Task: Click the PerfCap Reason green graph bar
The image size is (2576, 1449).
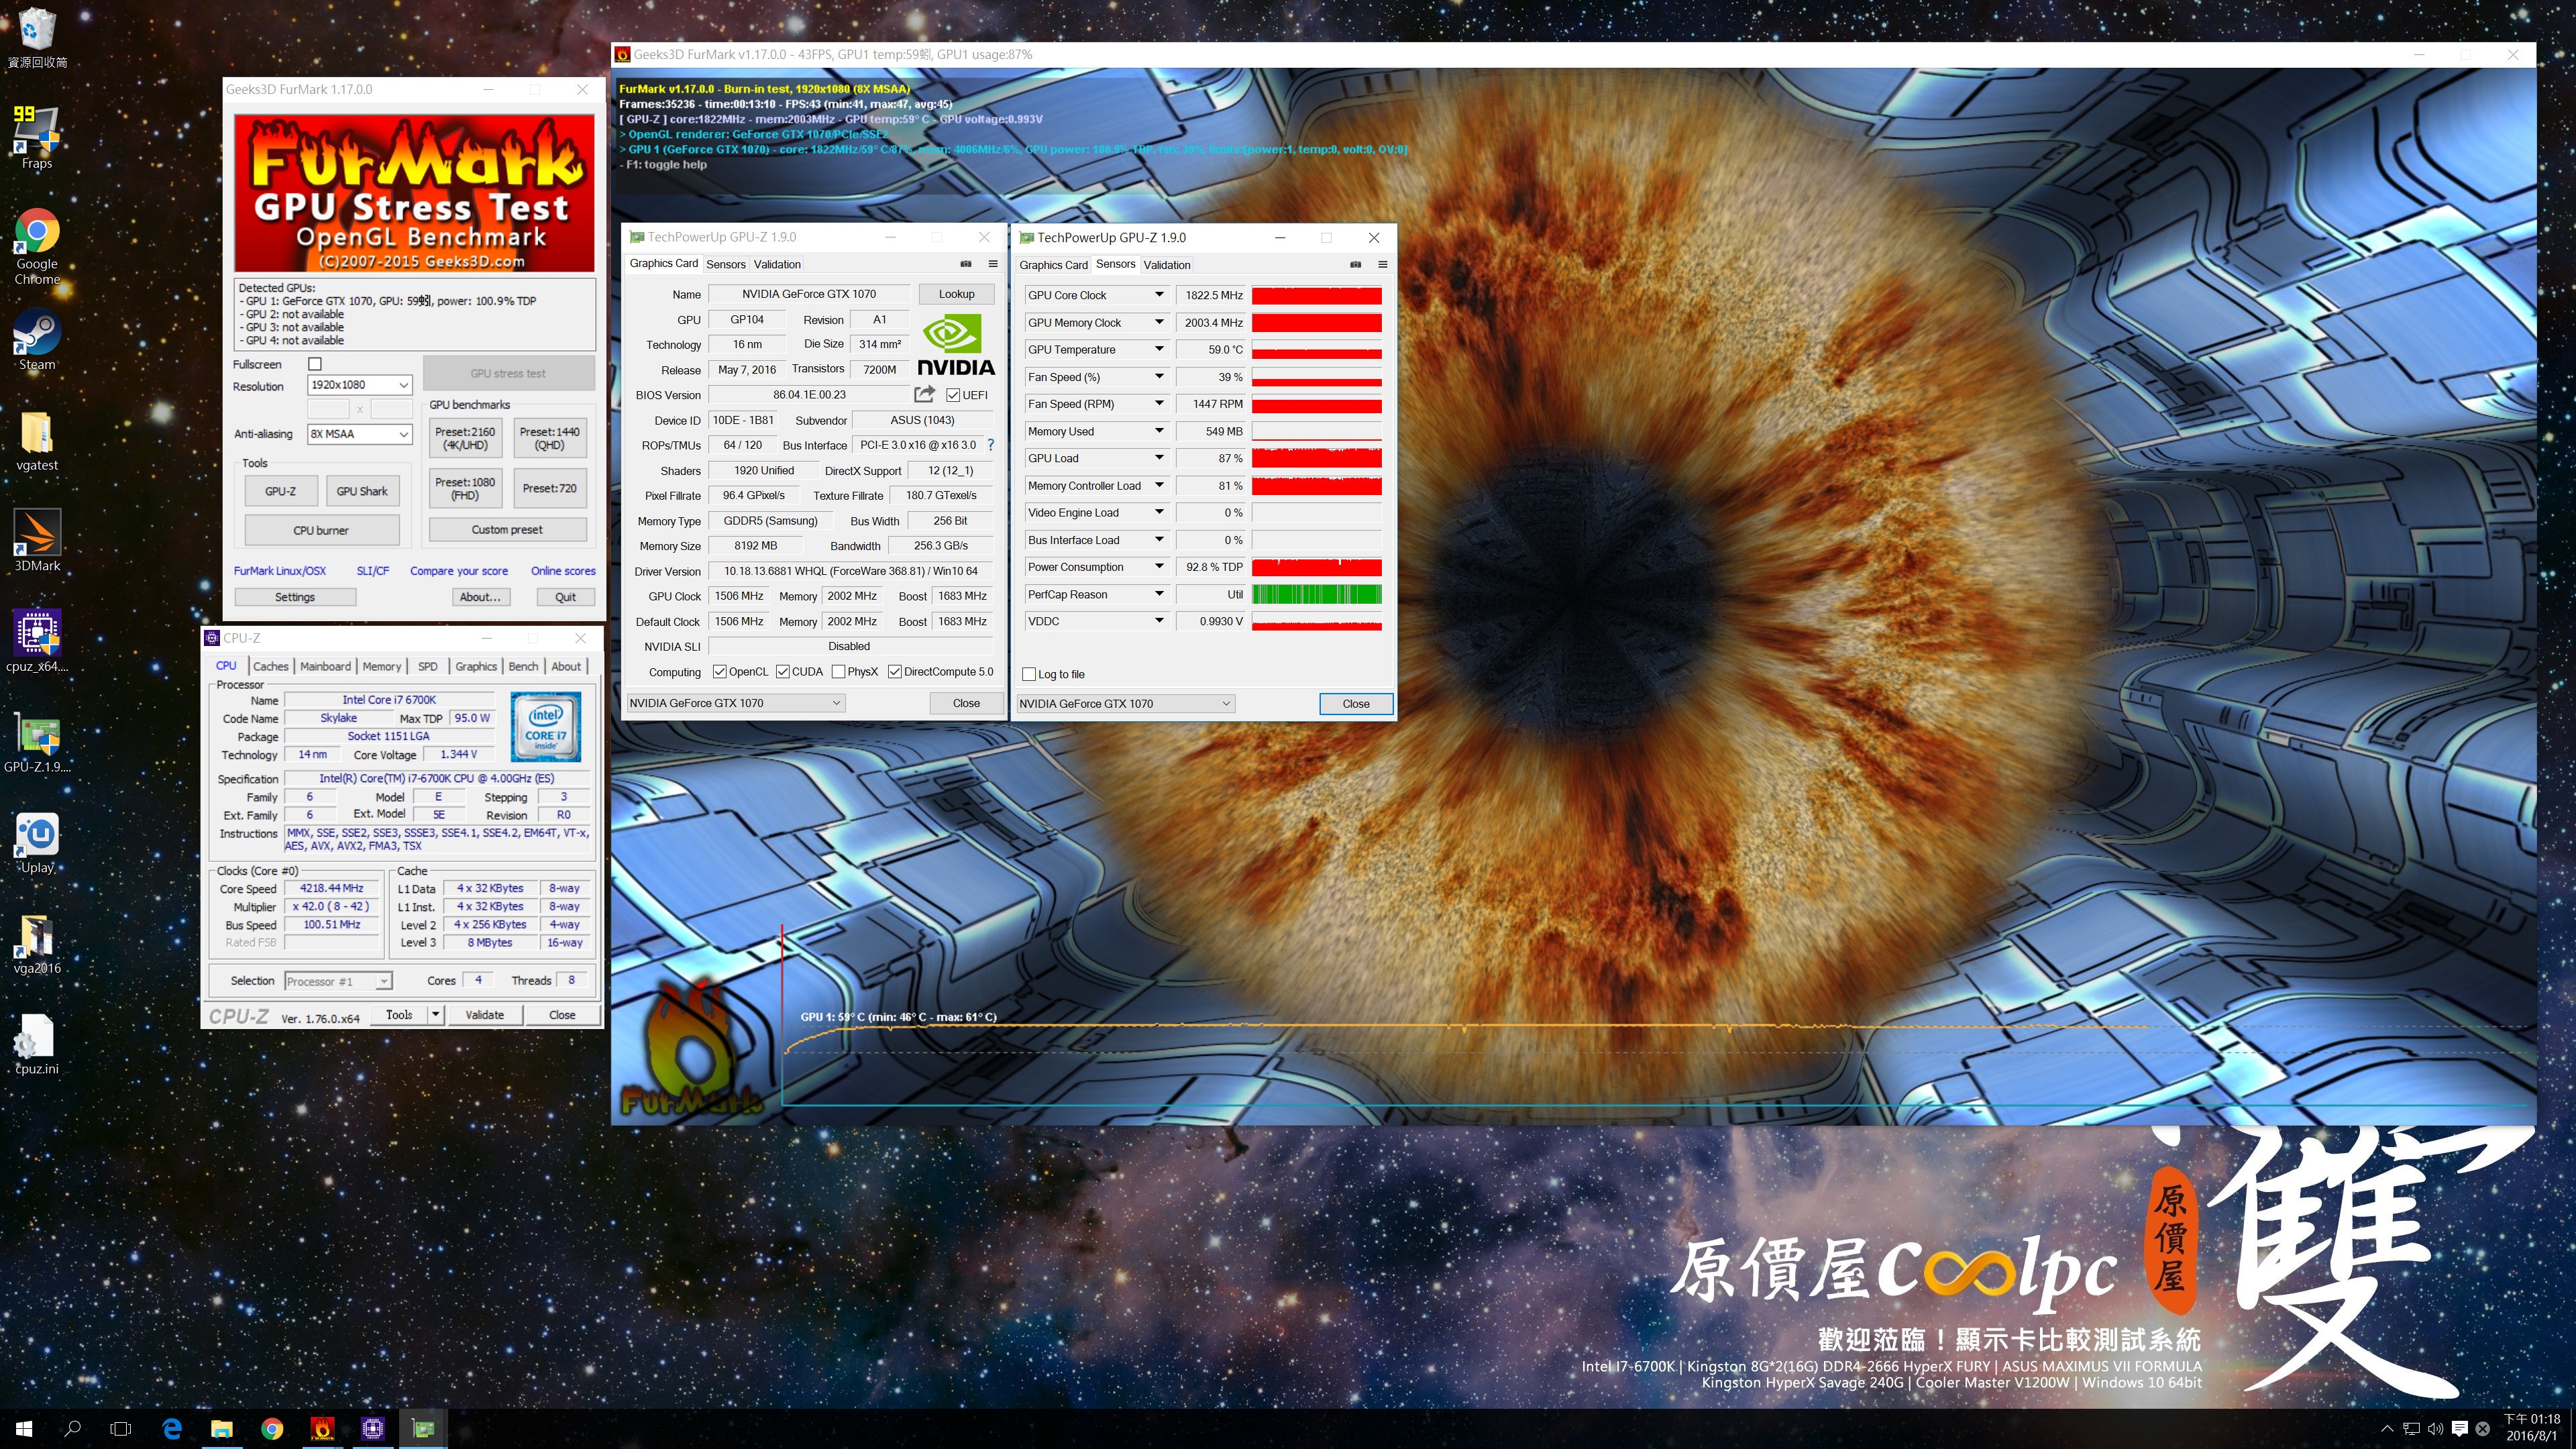Action: (1316, 594)
